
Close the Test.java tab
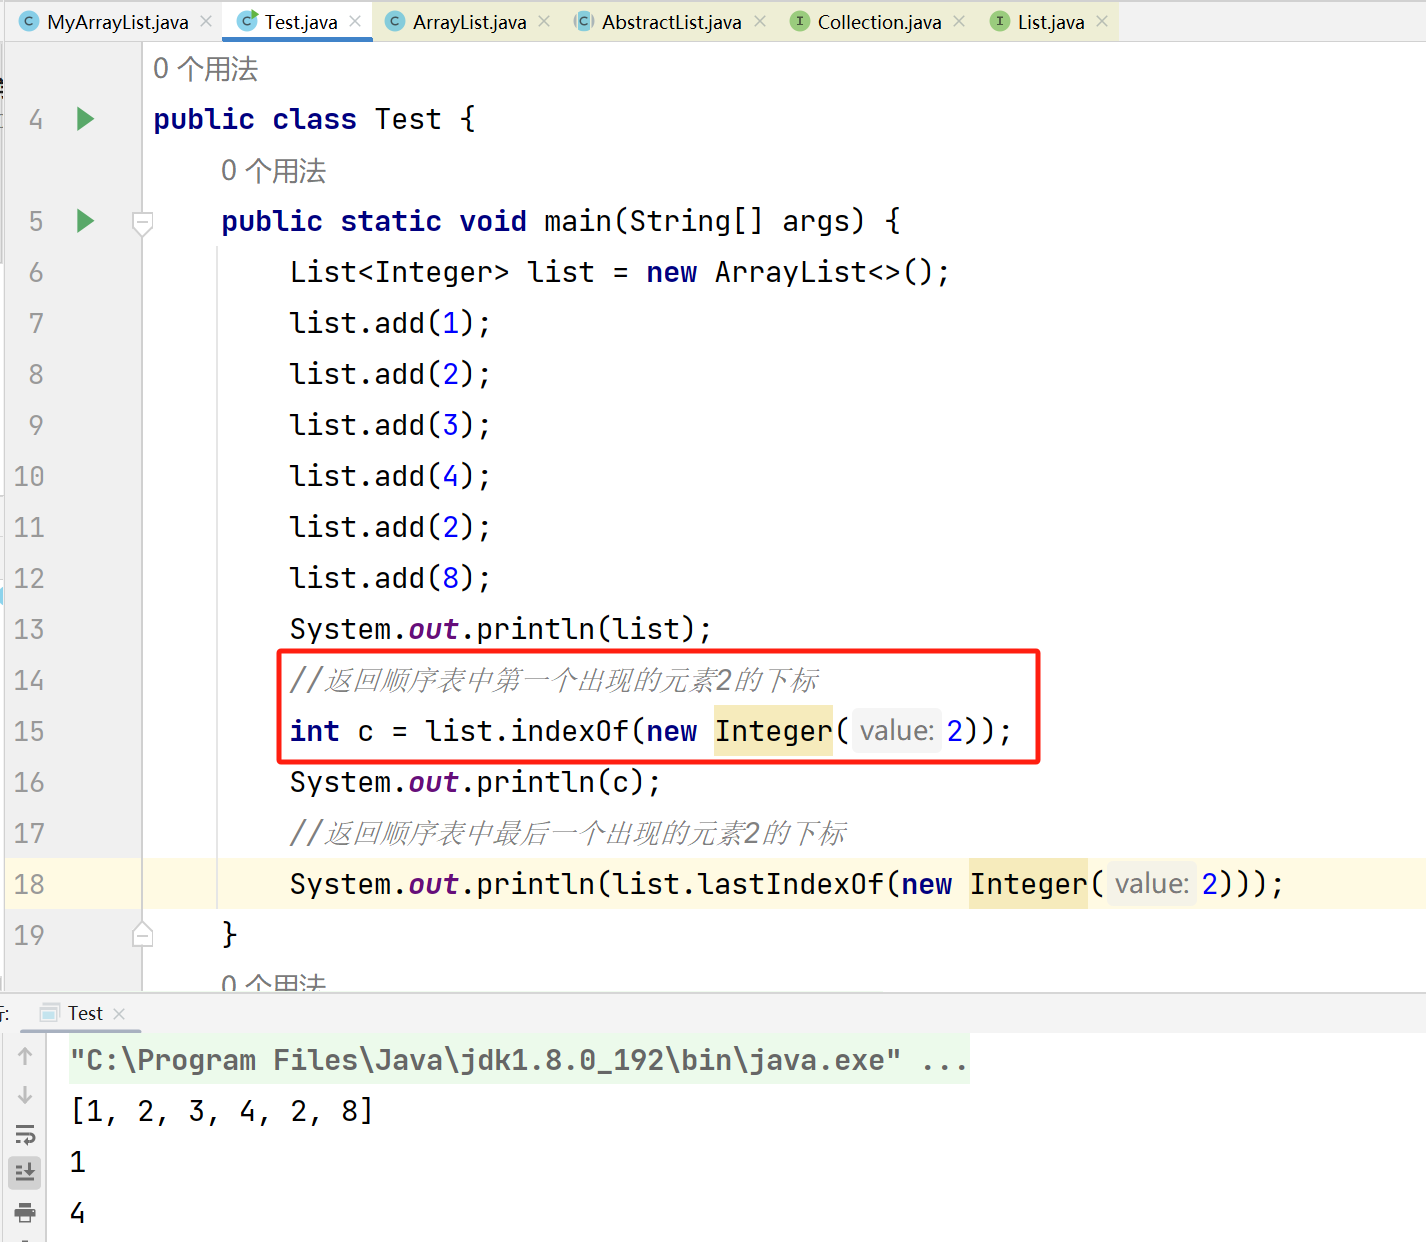(355, 21)
